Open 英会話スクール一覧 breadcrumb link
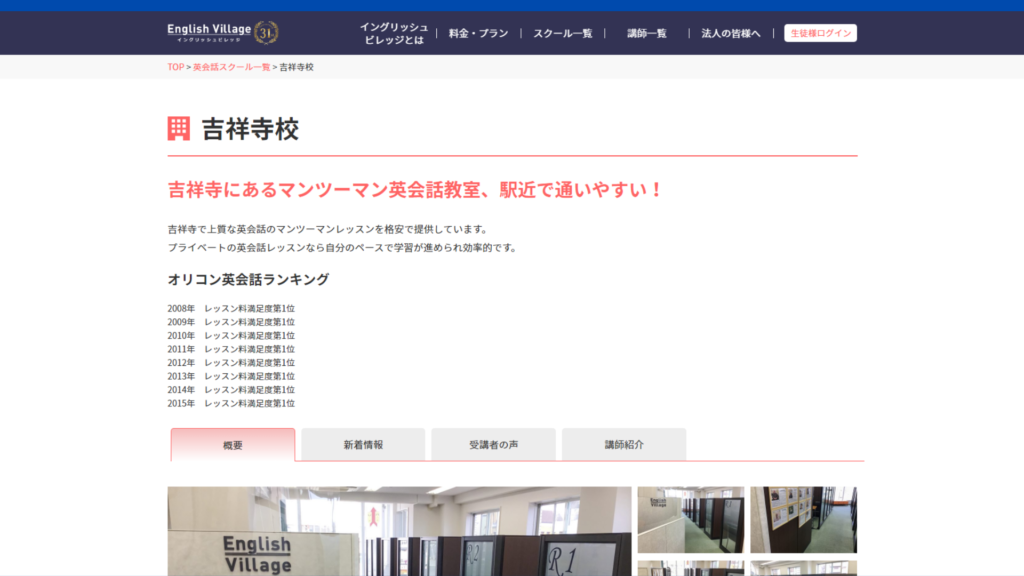Screen dimensions: 1024x576 [x=231, y=67]
